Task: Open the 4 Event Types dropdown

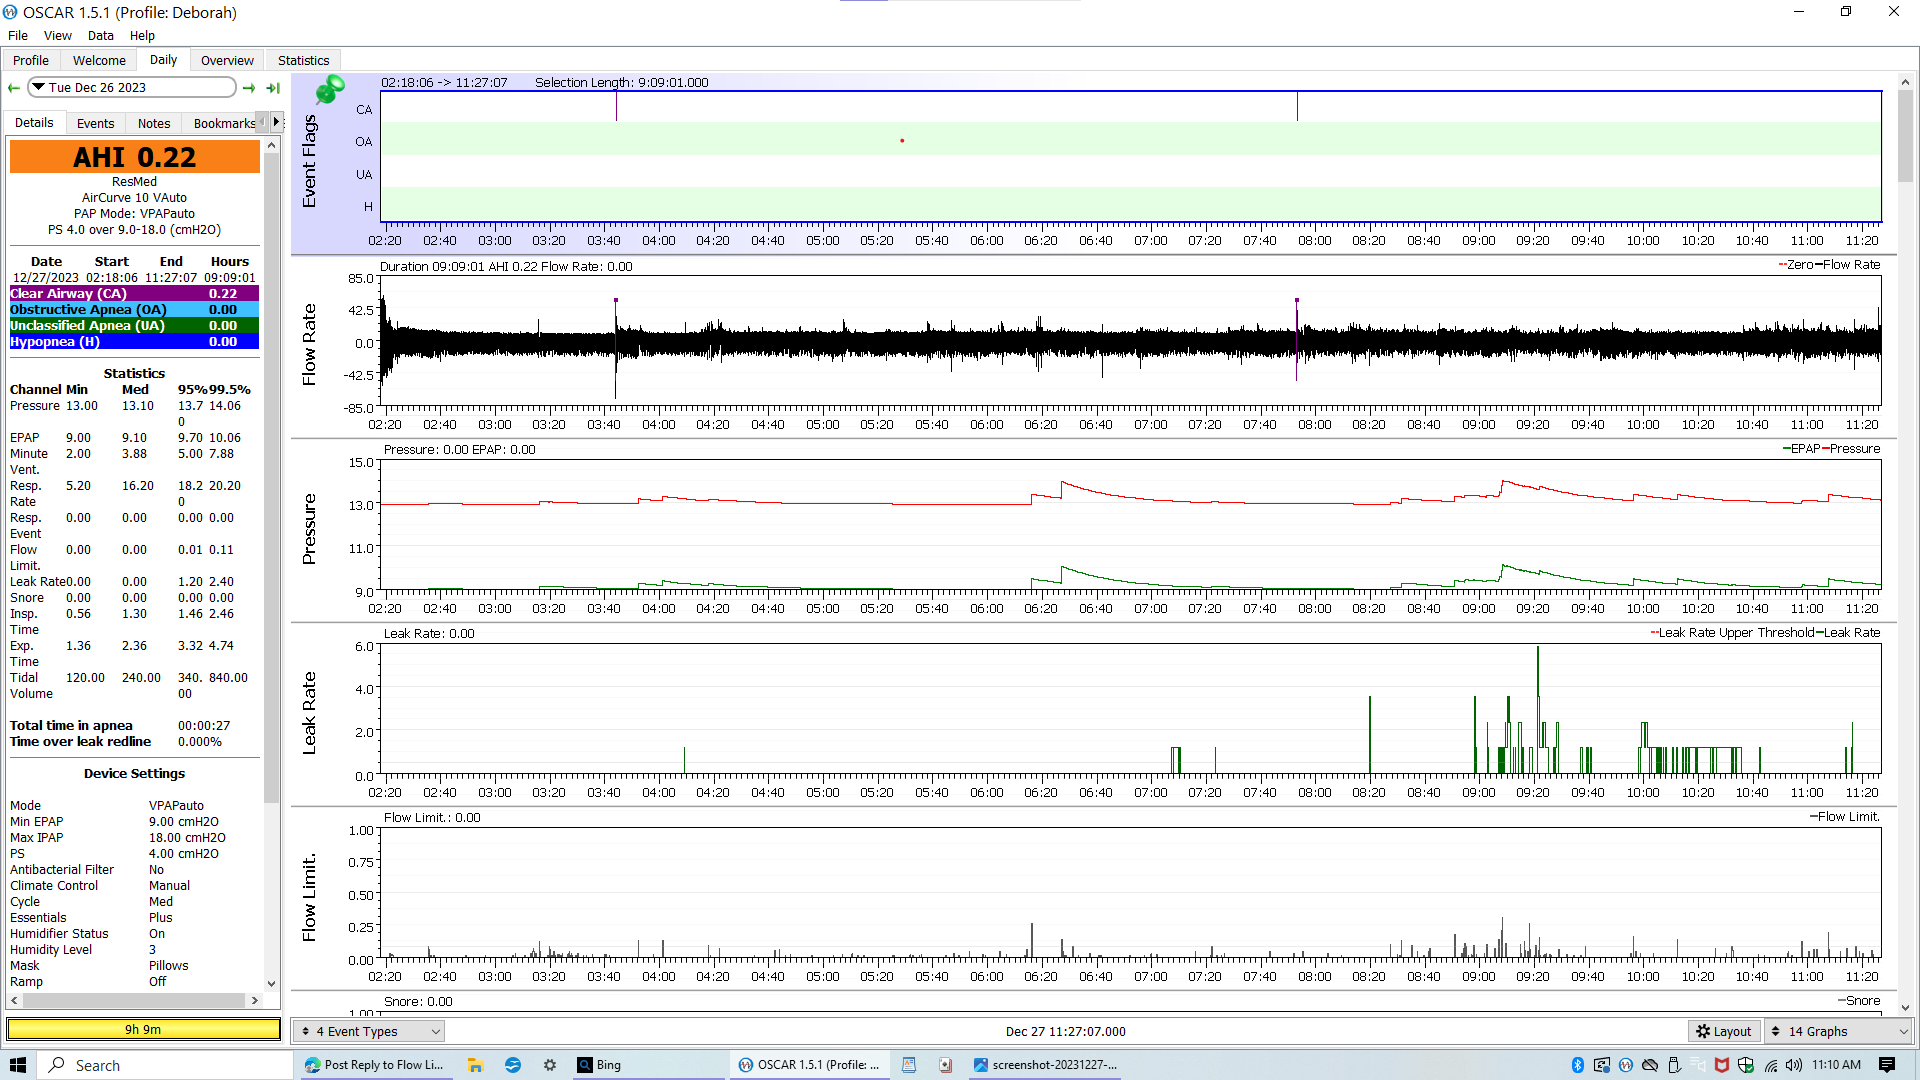Action: tap(369, 1031)
